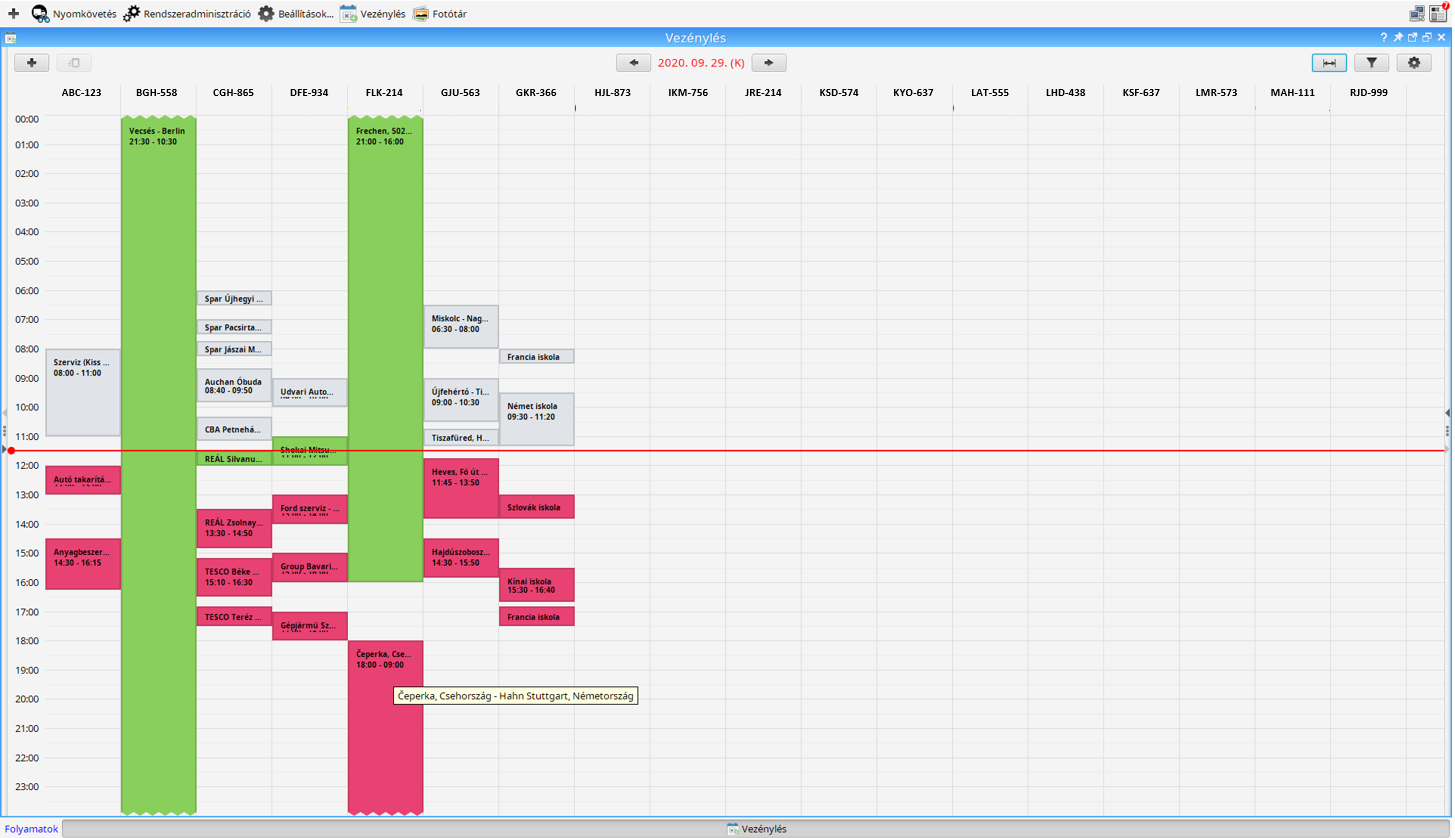Open the calendar settings gear button
Viewport: 1455px width, 838px height.
tap(1414, 63)
